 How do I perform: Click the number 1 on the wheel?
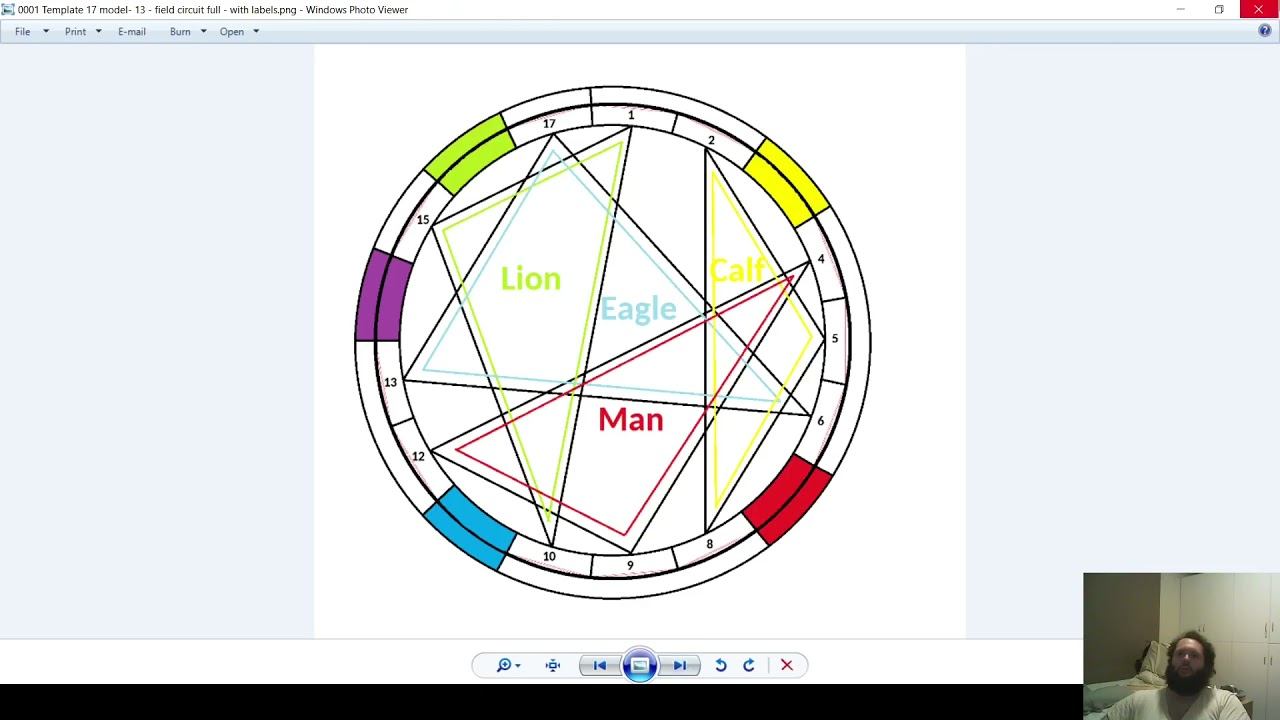point(631,115)
